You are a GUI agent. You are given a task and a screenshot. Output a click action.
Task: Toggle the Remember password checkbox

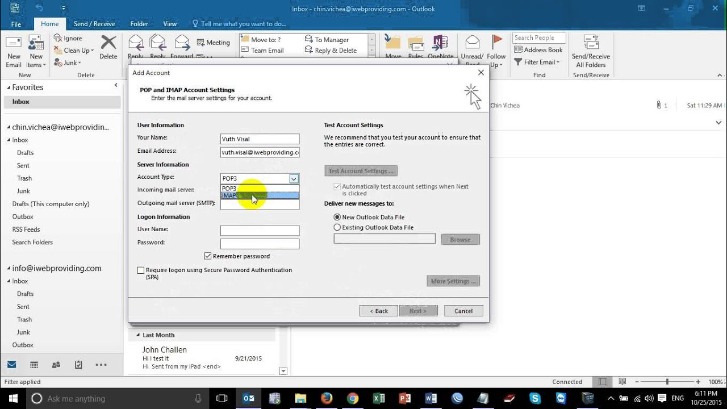pyautogui.click(x=208, y=256)
